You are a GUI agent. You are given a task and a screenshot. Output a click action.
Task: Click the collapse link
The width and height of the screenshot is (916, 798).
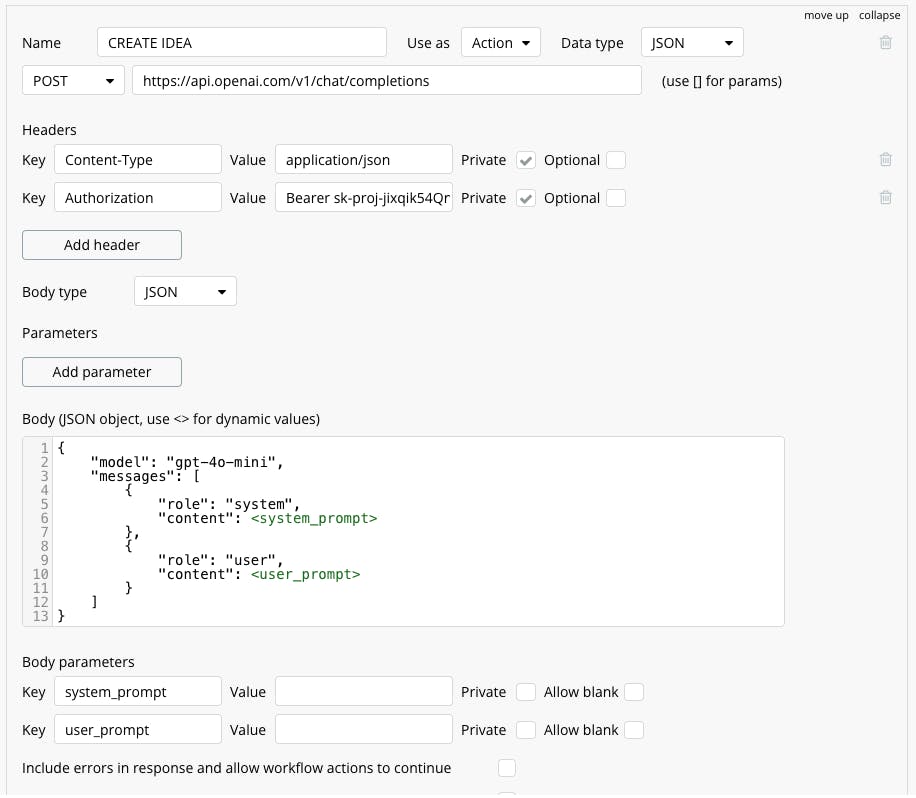(x=879, y=15)
